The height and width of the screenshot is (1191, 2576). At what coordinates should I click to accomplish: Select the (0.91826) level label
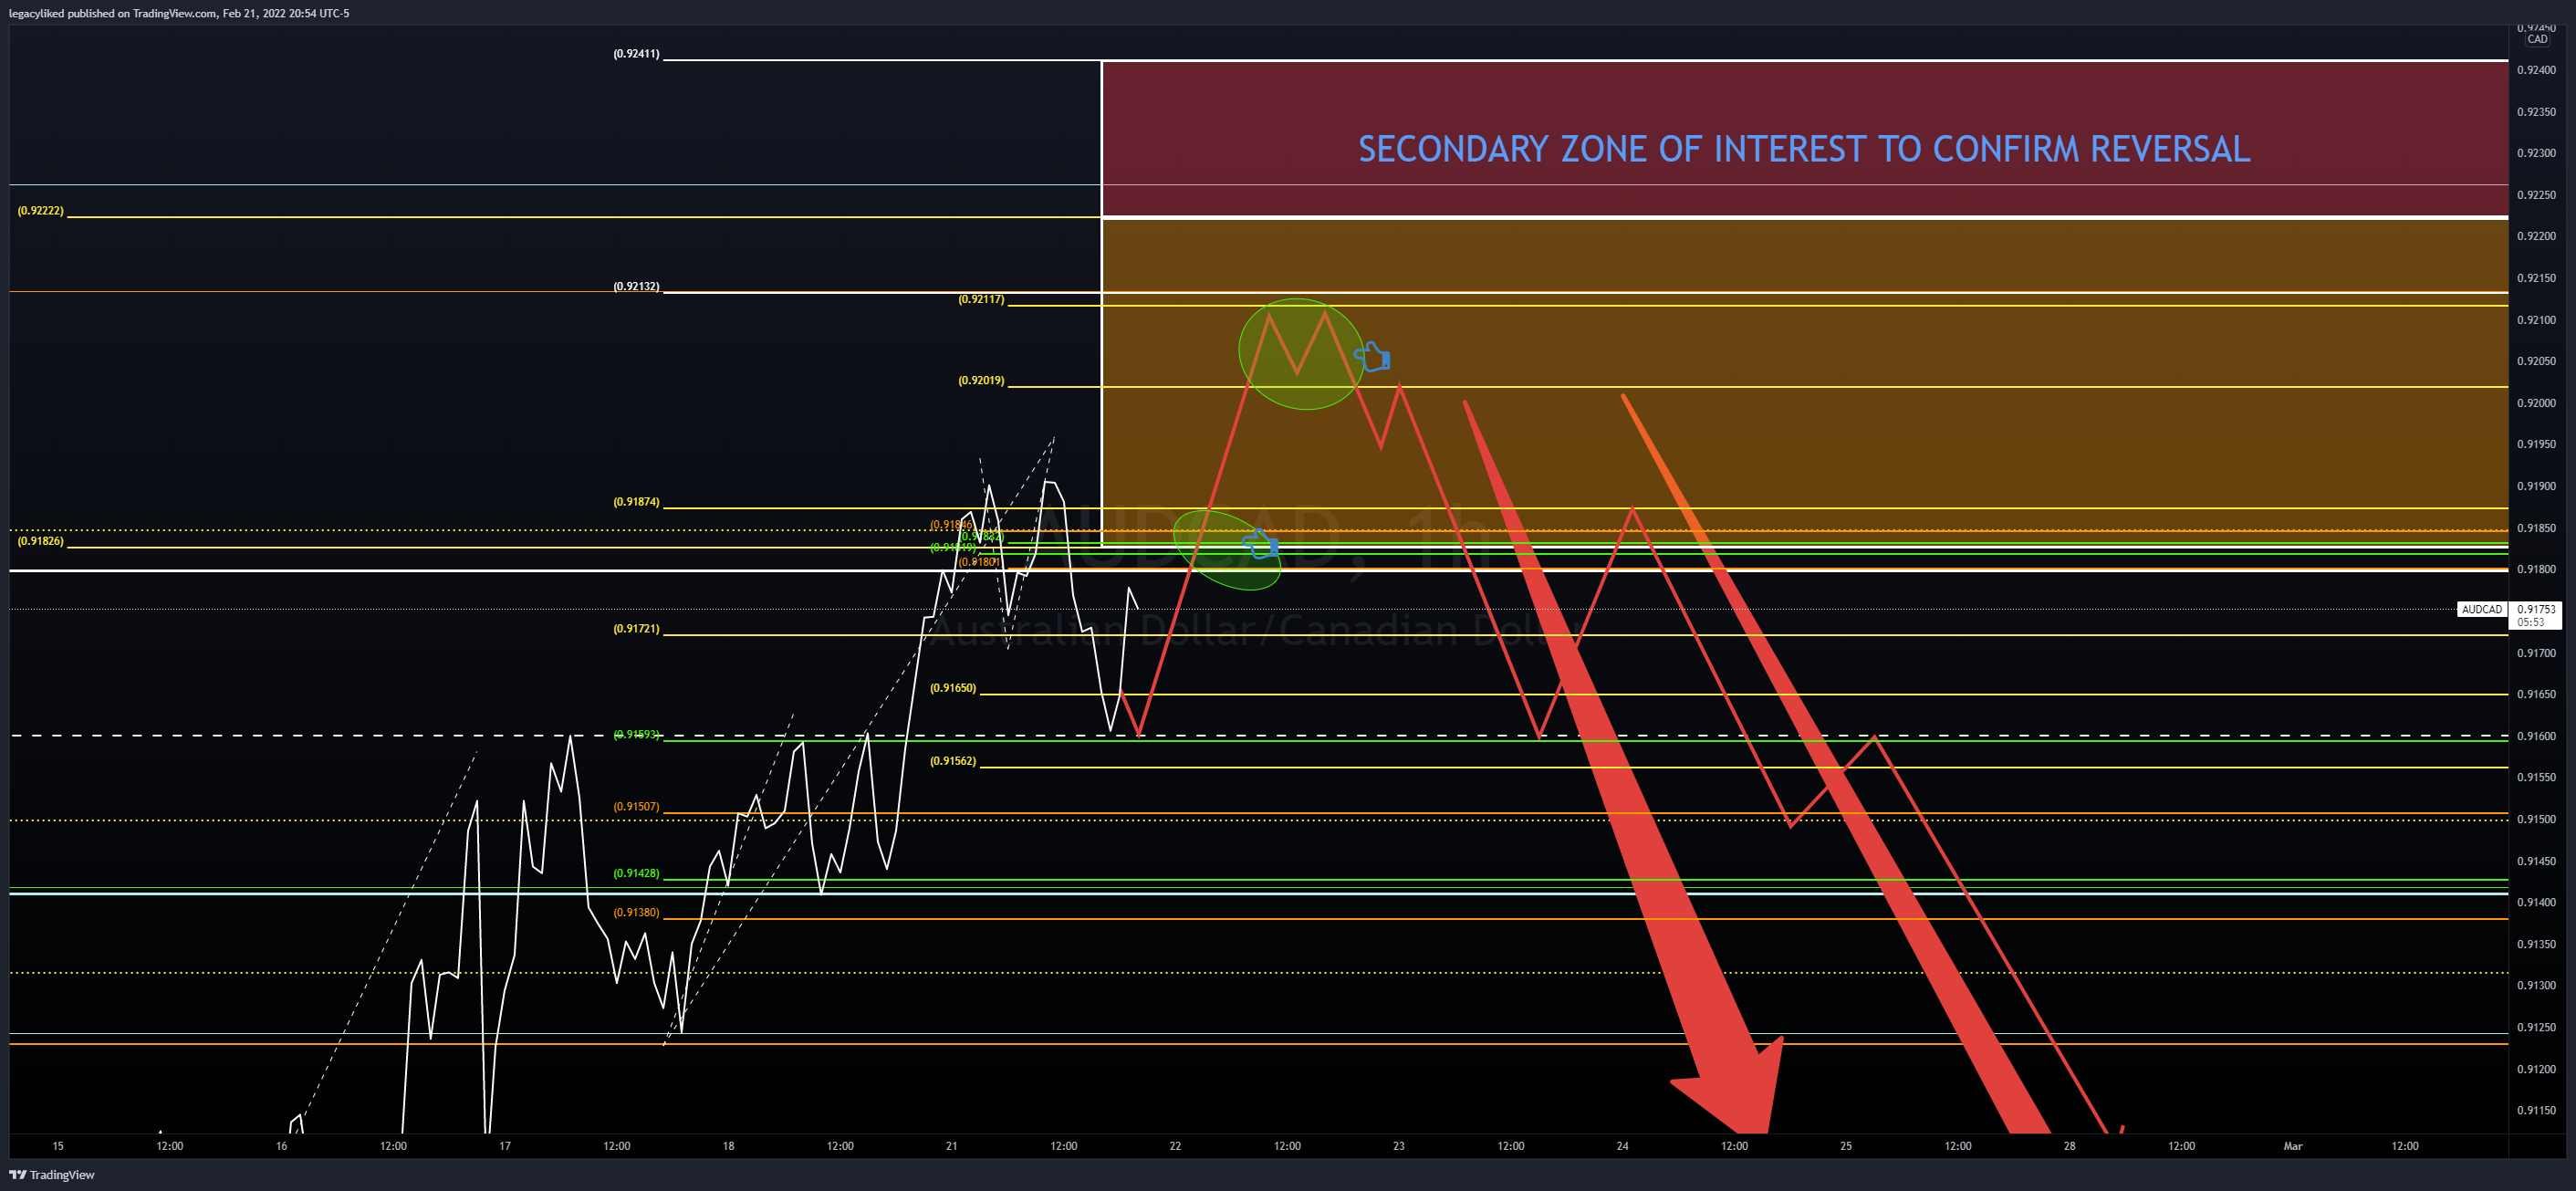40,541
